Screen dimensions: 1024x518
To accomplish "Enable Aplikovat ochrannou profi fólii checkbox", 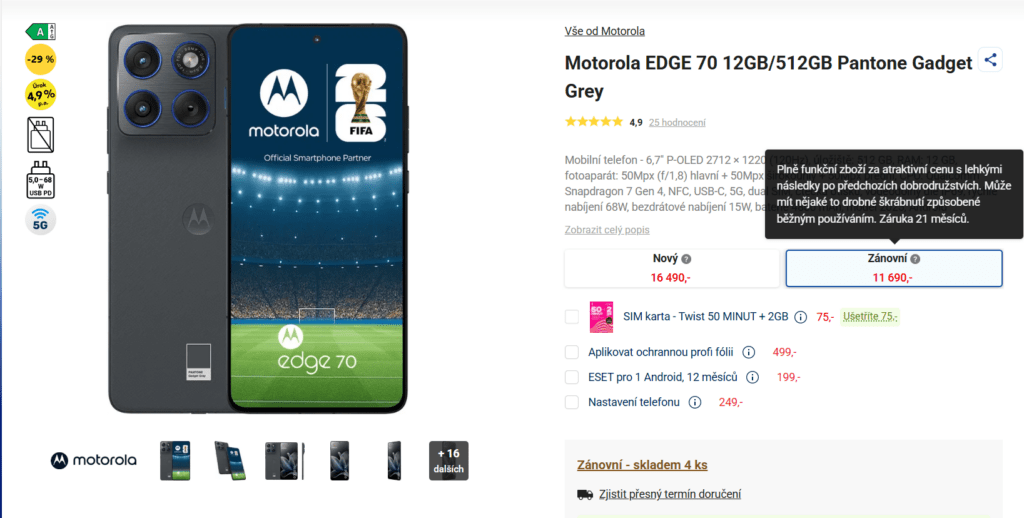I will tap(572, 352).
